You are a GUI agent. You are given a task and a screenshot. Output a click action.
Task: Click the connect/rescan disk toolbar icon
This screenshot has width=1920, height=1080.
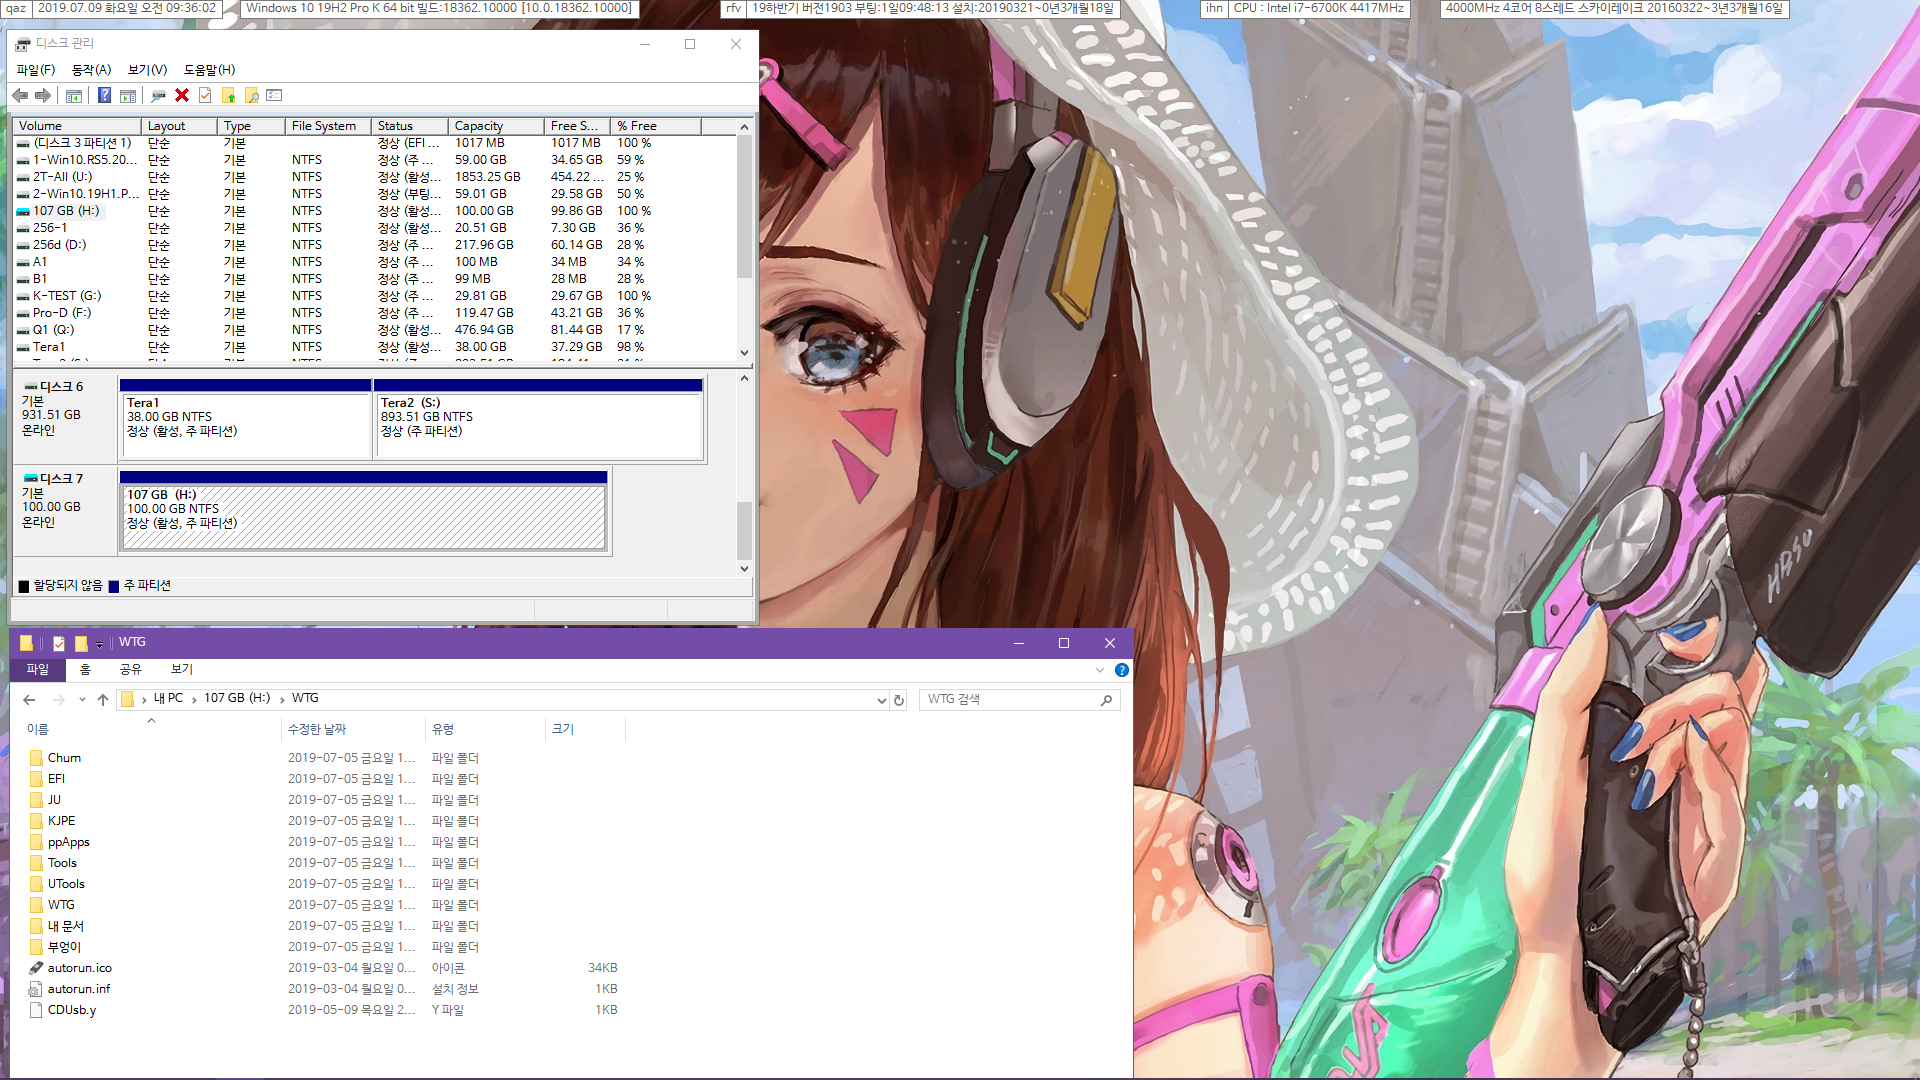pos(158,95)
